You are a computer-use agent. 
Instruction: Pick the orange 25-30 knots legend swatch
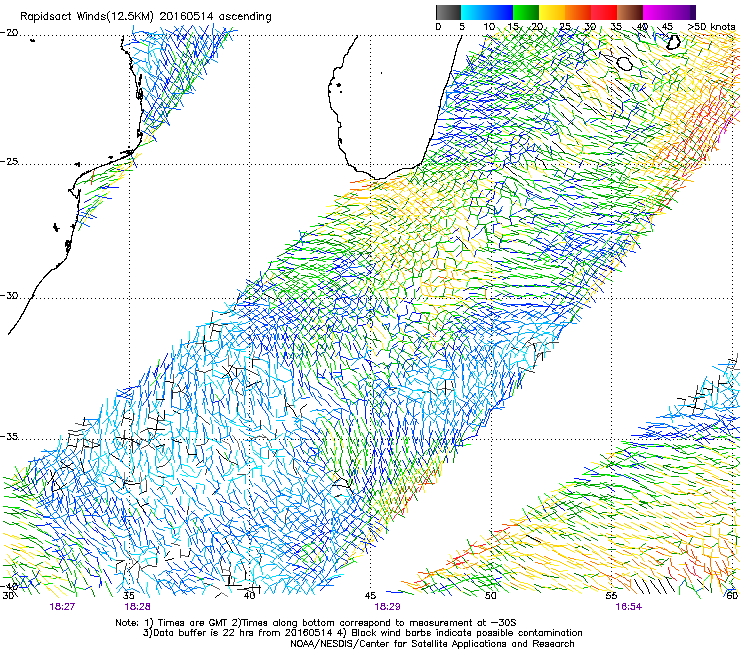click(578, 12)
